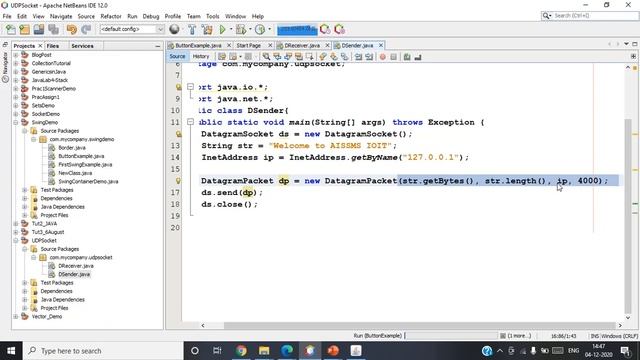The image size is (640, 360).
Task: Switch to the ButtonExample.java tab
Action: point(198,45)
